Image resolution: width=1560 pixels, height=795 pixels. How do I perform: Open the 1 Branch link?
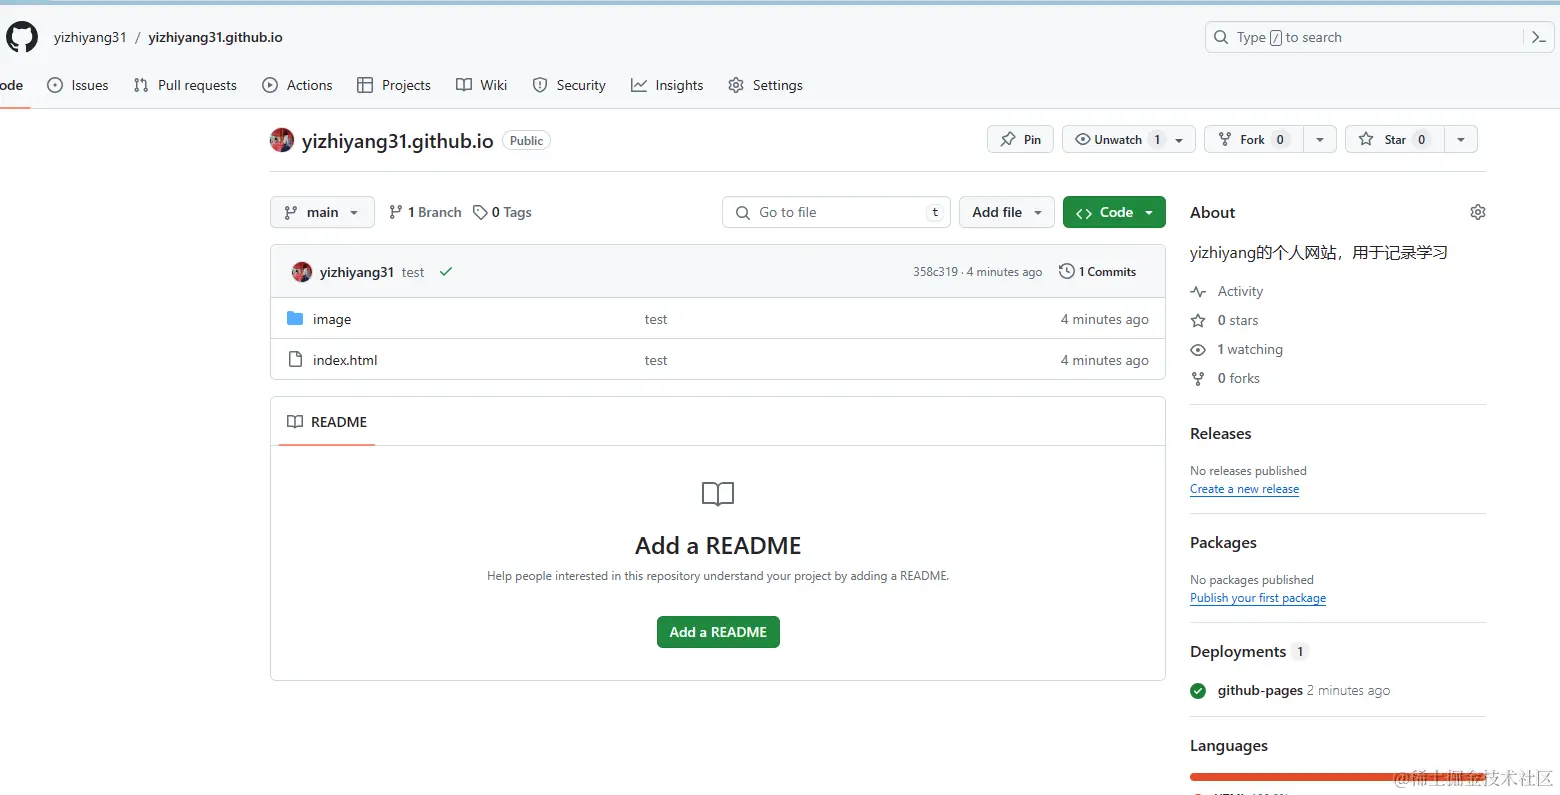425,212
